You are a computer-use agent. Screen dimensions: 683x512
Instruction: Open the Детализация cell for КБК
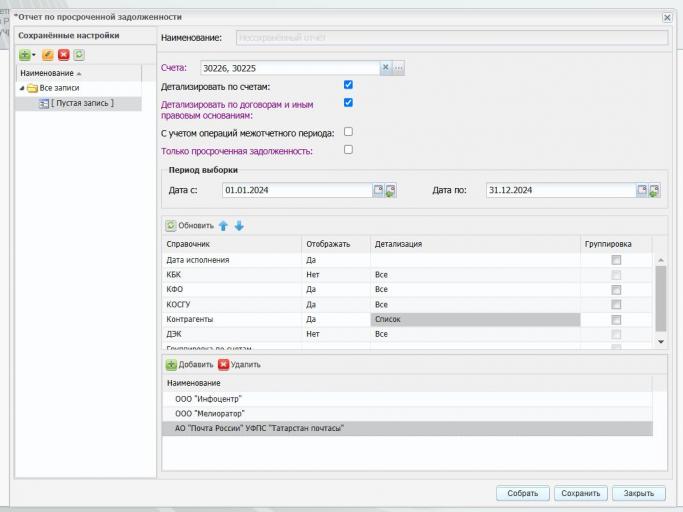tap(475, 275)
